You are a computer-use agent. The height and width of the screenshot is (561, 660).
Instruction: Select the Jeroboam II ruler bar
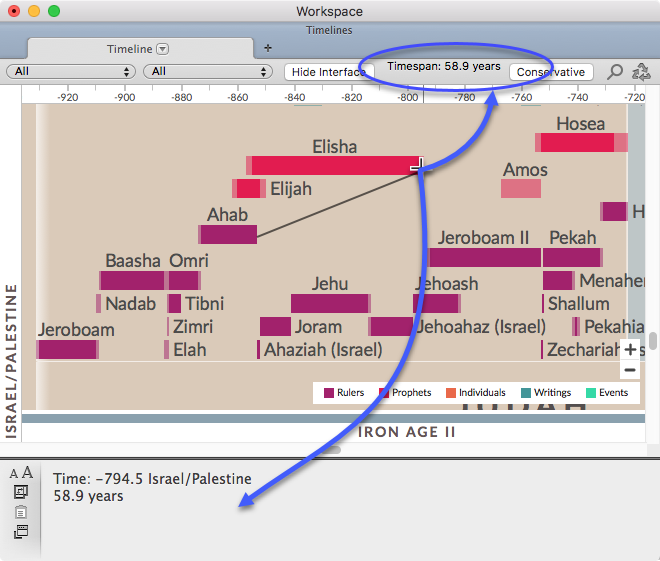484,257
